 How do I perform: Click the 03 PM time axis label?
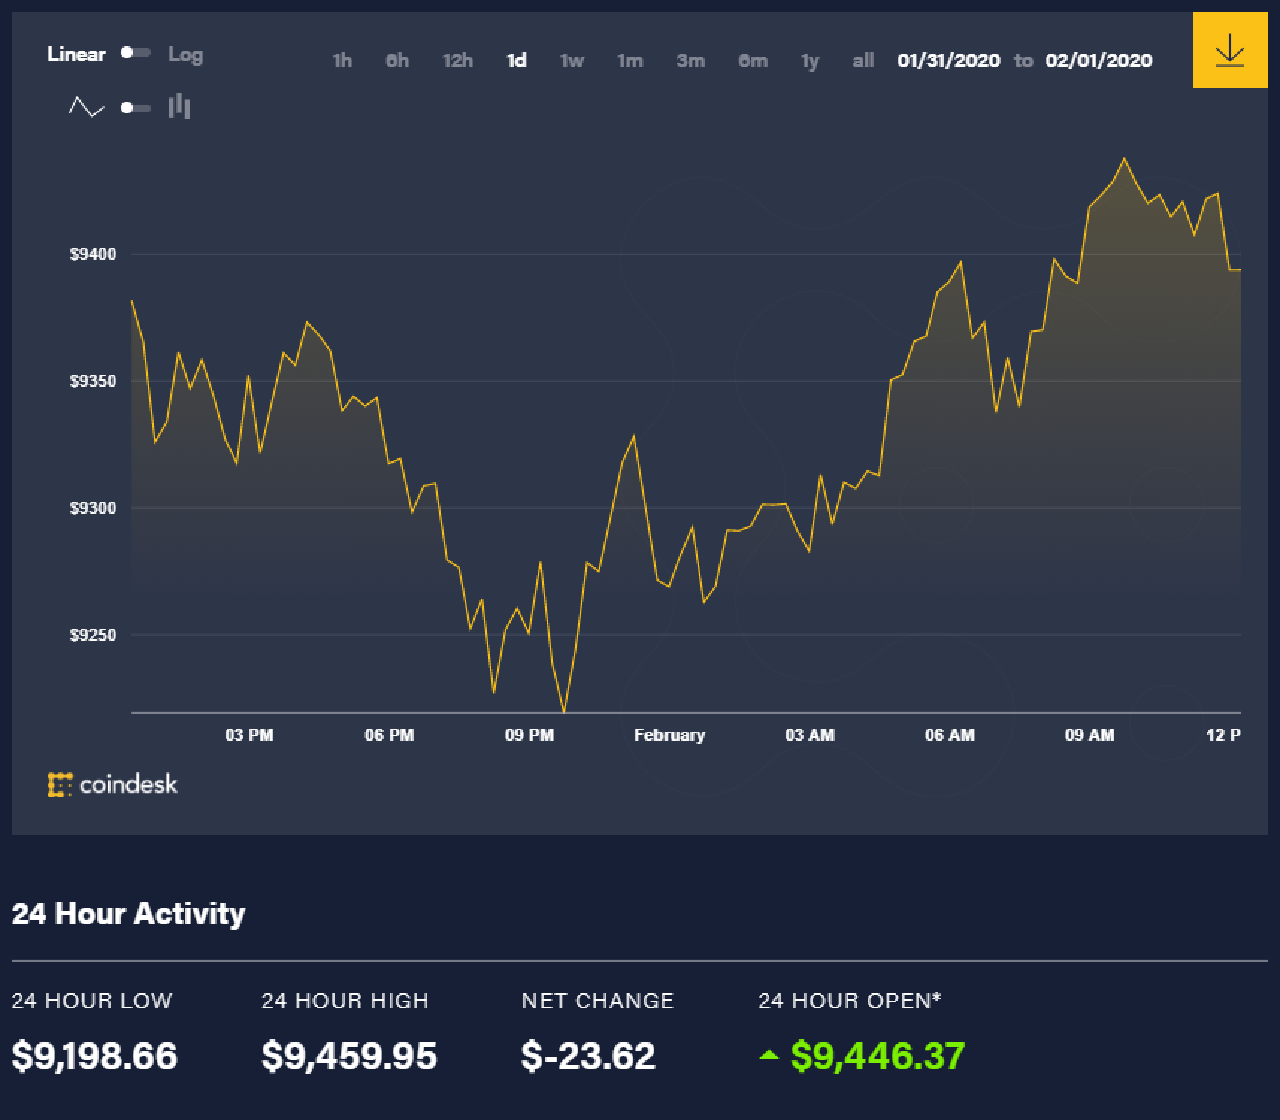[249, 735]
